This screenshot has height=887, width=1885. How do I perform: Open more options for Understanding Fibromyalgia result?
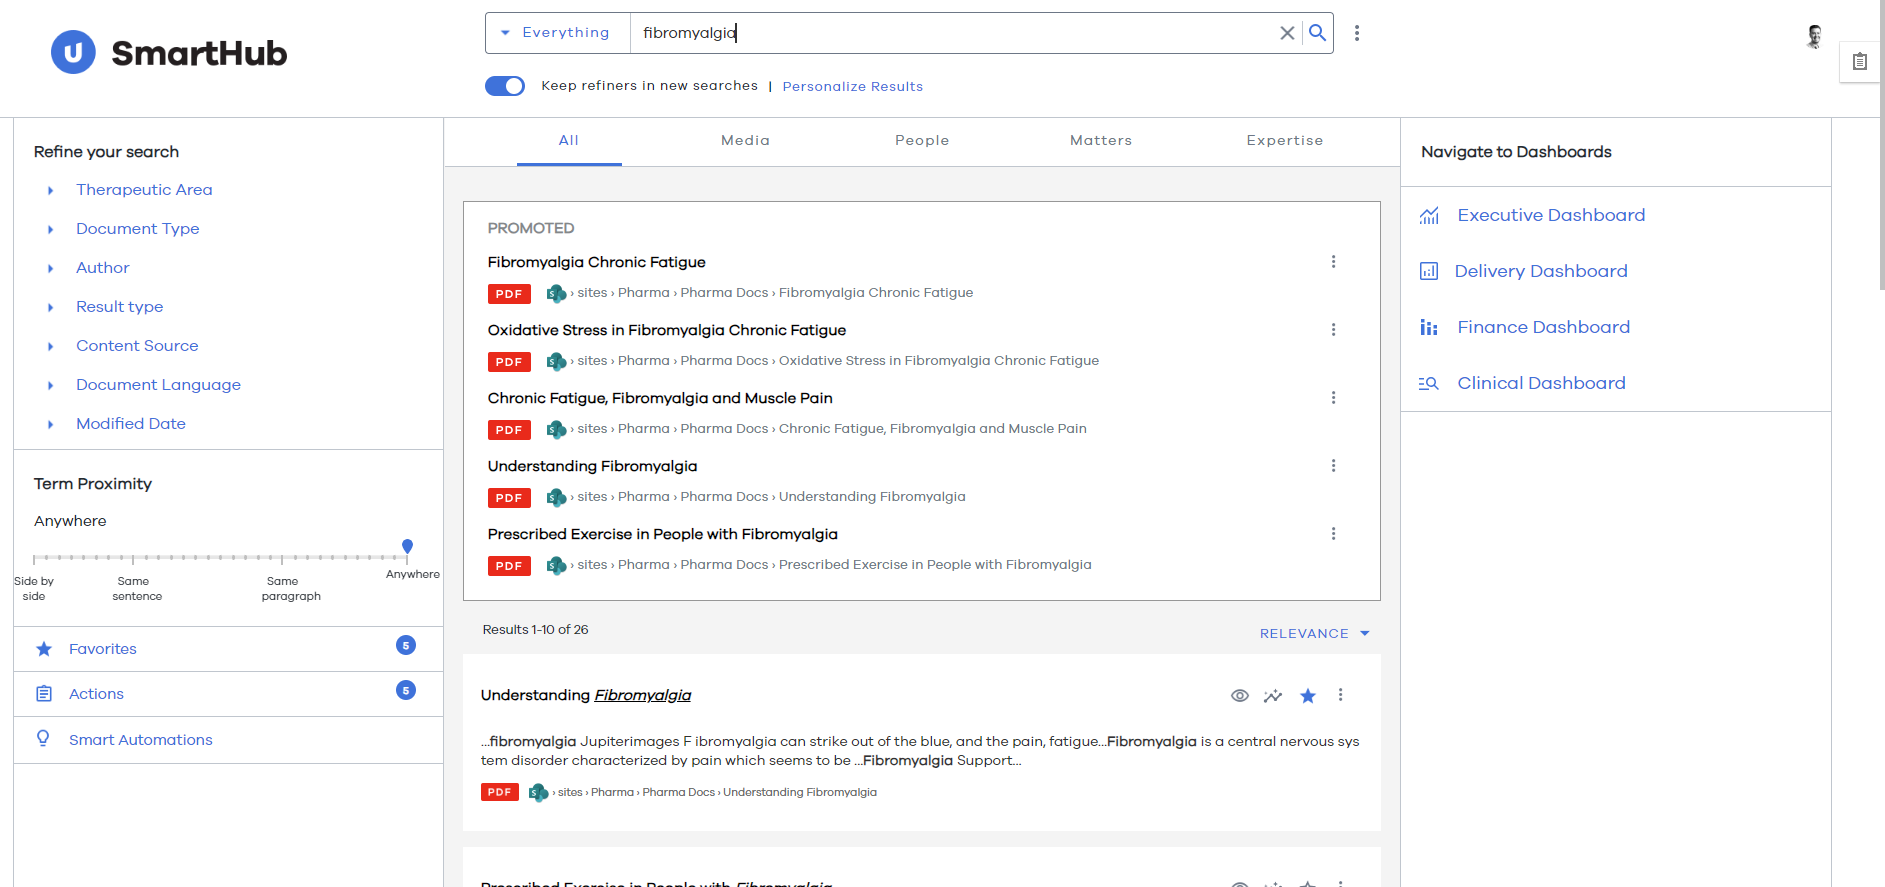(1341, 695)
